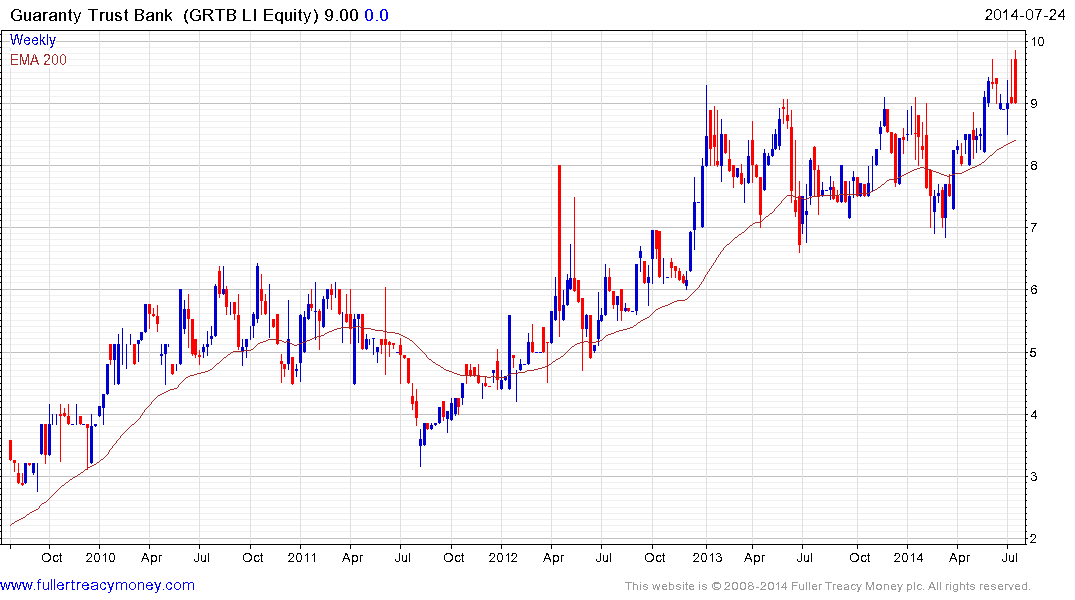Click the x-axis label 2012

click(503, 557)
